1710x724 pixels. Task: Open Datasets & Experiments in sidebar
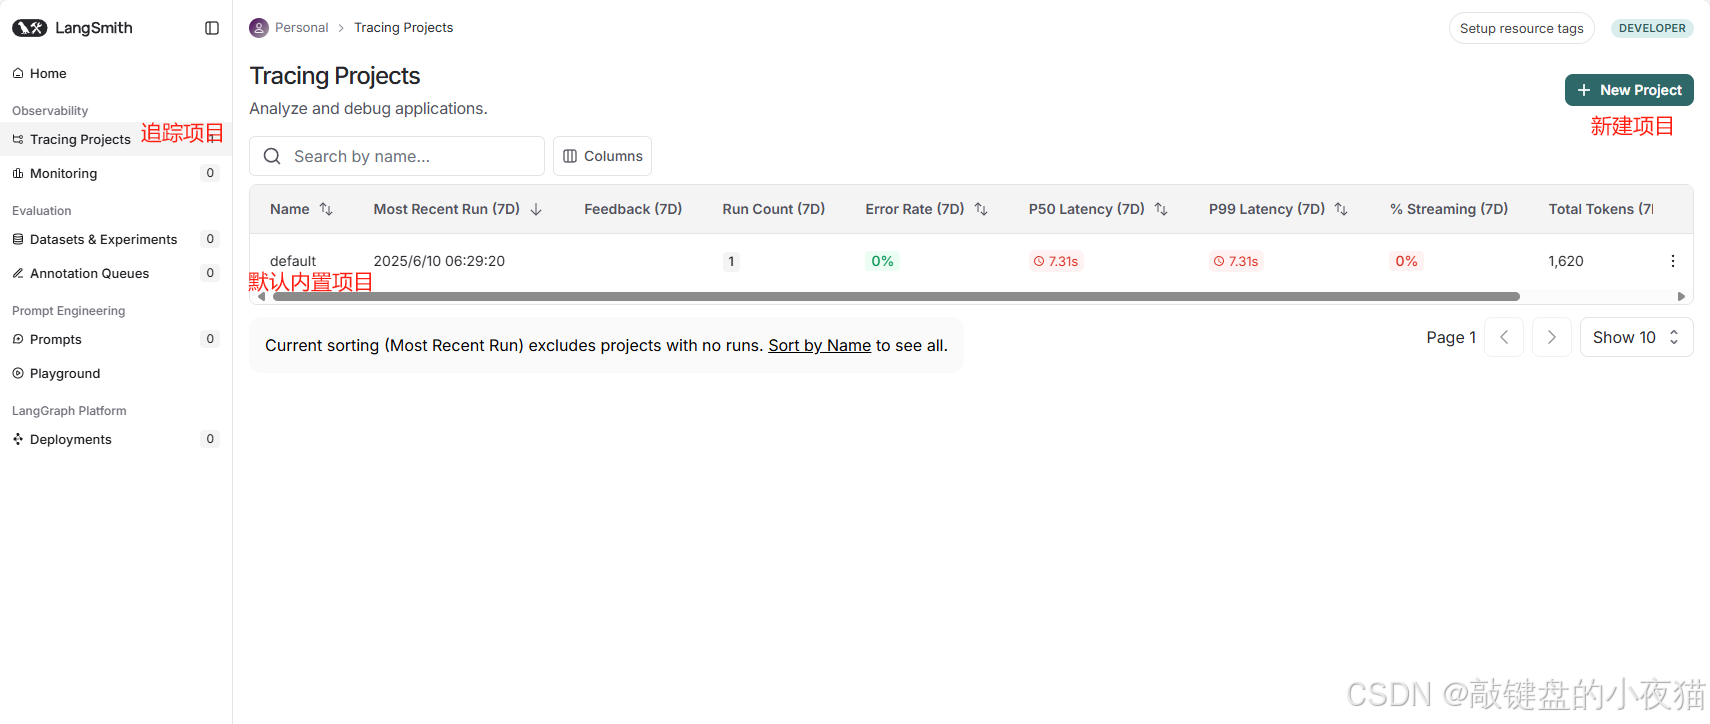click(116, 239)
